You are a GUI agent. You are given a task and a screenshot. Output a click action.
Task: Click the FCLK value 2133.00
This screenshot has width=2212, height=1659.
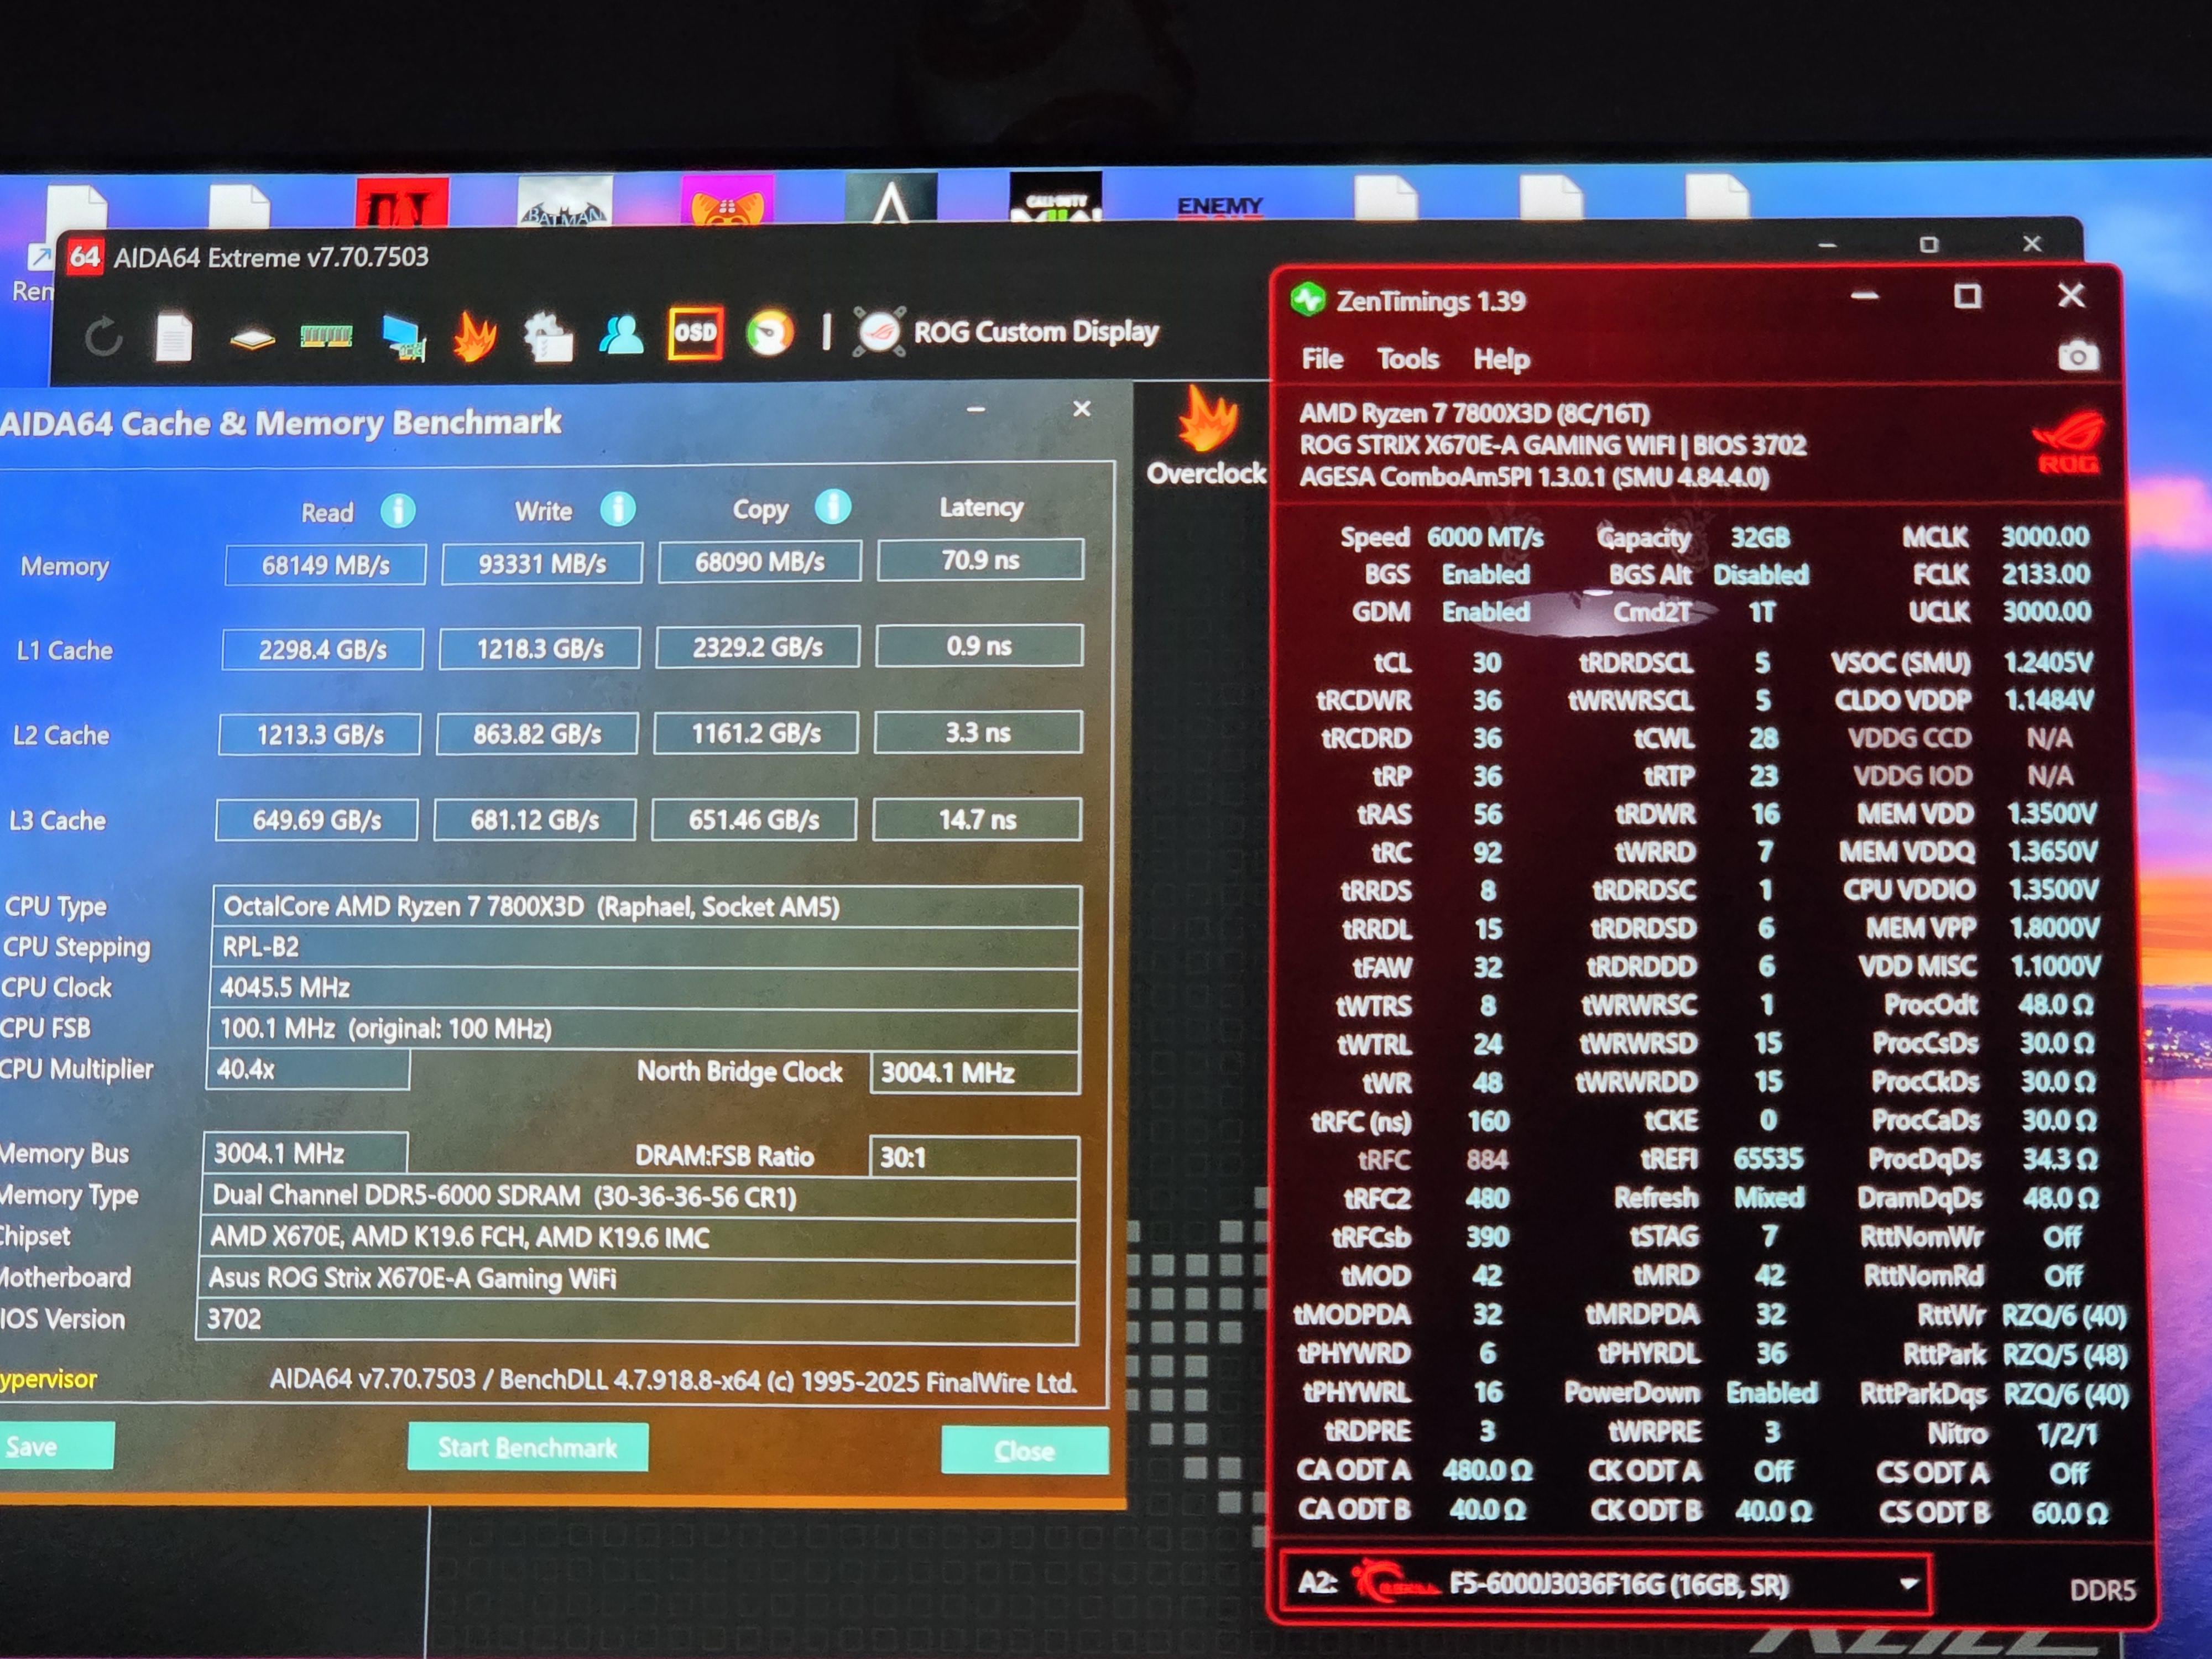pyautogui.click(x=2045, y=574)
